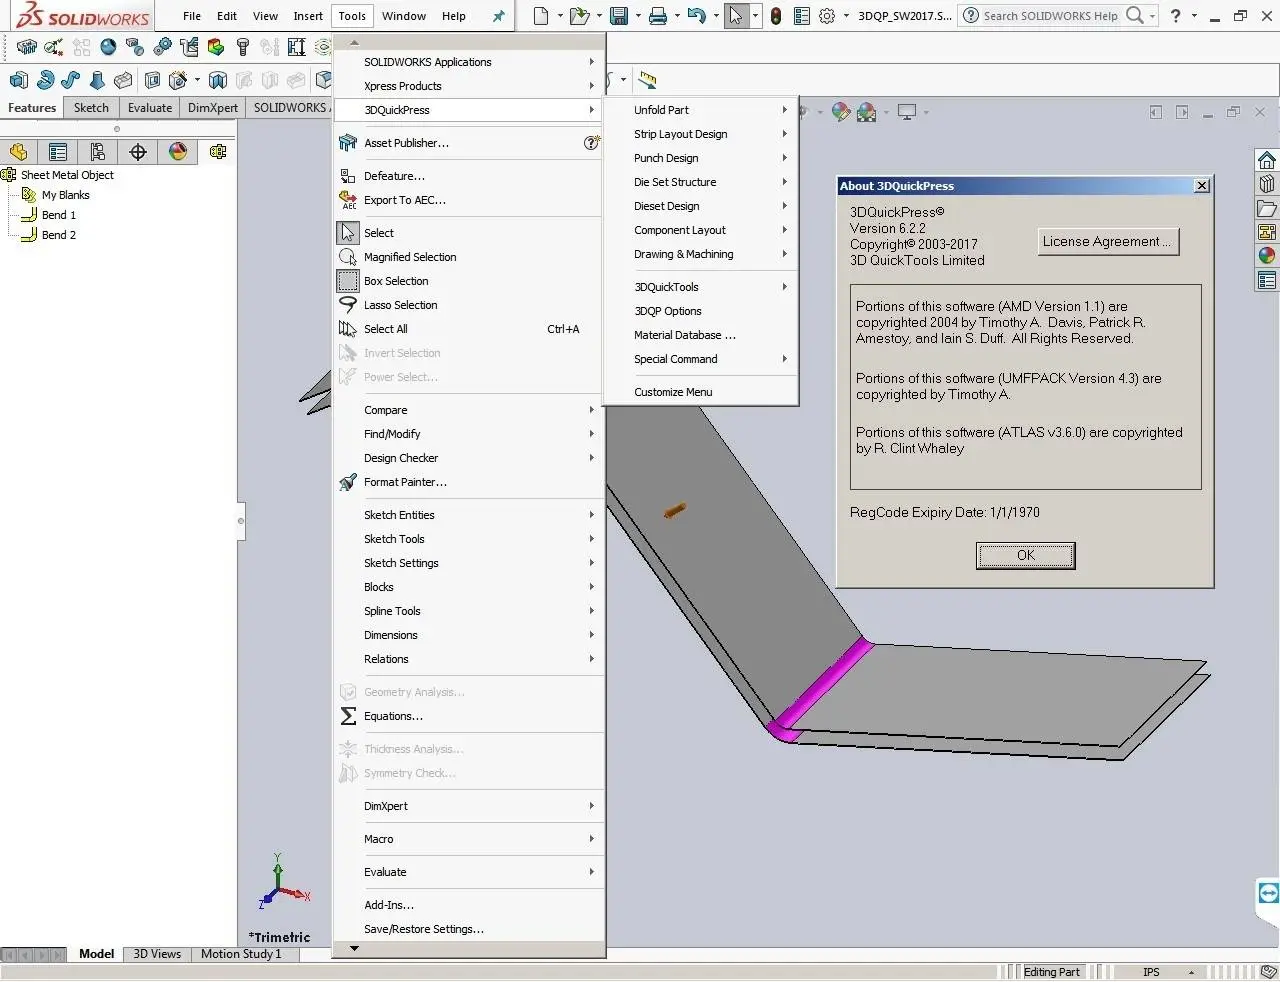
Task: Click the Rebuild traffic light icon
Action: pyautogui.click(x=776, y=16)
